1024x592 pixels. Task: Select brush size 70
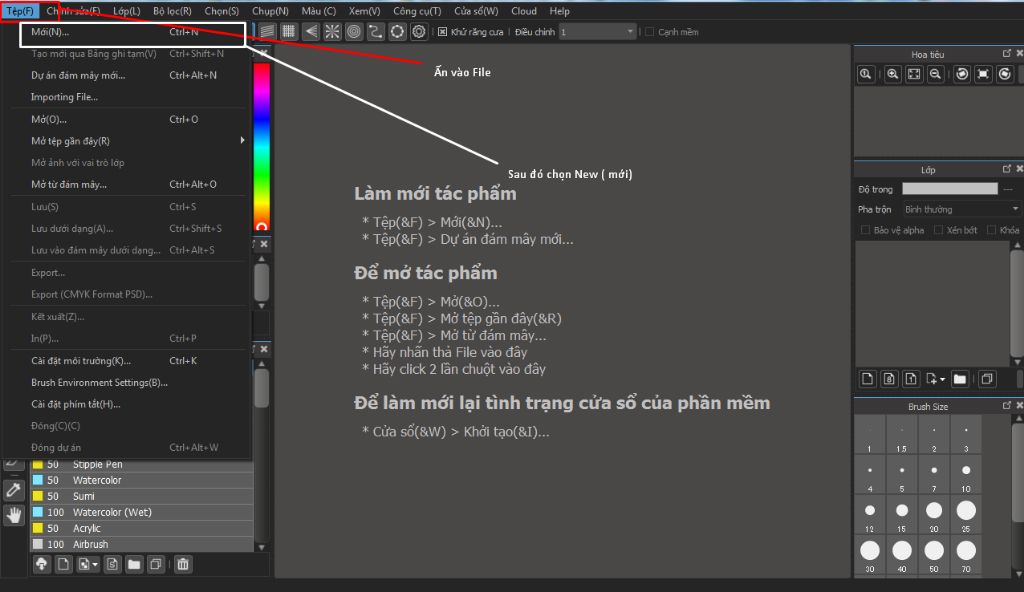point(966,555)
